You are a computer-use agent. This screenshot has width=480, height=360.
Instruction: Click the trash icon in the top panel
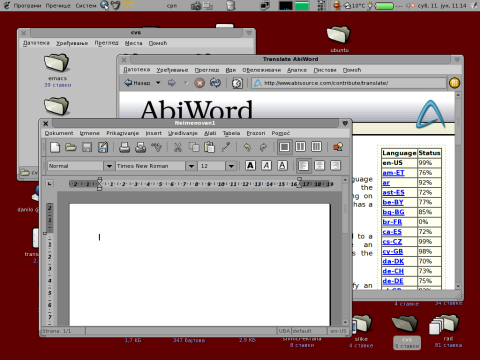click(x=230, y=5)
